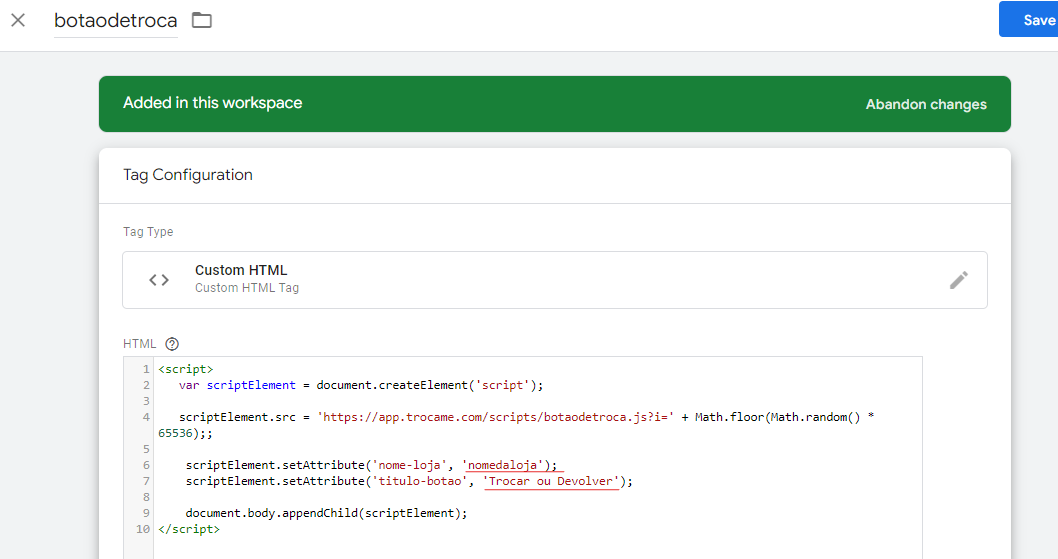This screenshot has width=1058, height=559.
Task: Click the Tag Configuration heading
Action: pos(188,175)
